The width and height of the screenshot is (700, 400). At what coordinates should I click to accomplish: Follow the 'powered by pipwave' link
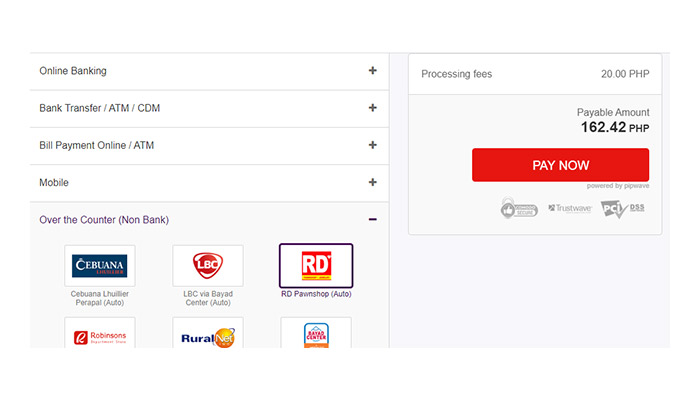pyautogui.click(x=617, y=186)
